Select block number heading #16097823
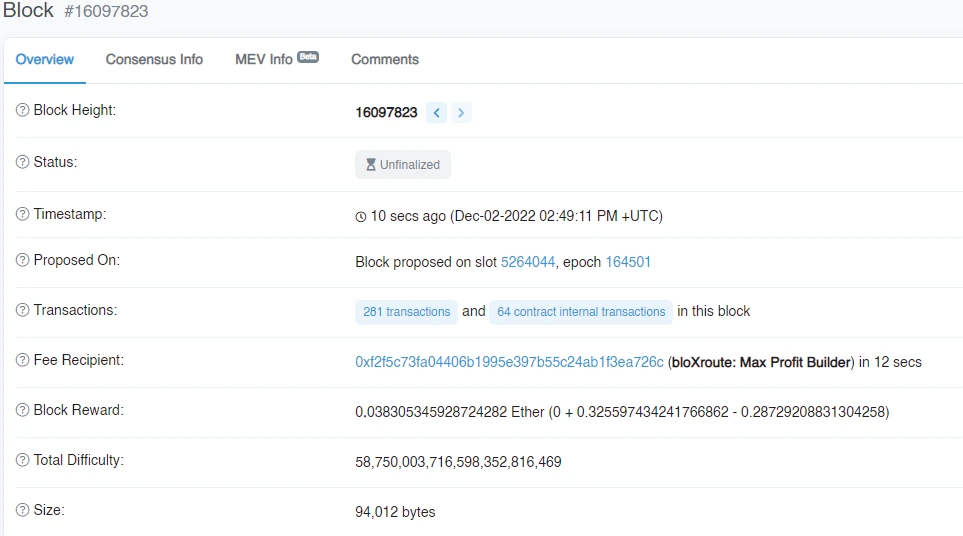Image resolution: width=963 pixels, height=536 pixels. (106, 11)
